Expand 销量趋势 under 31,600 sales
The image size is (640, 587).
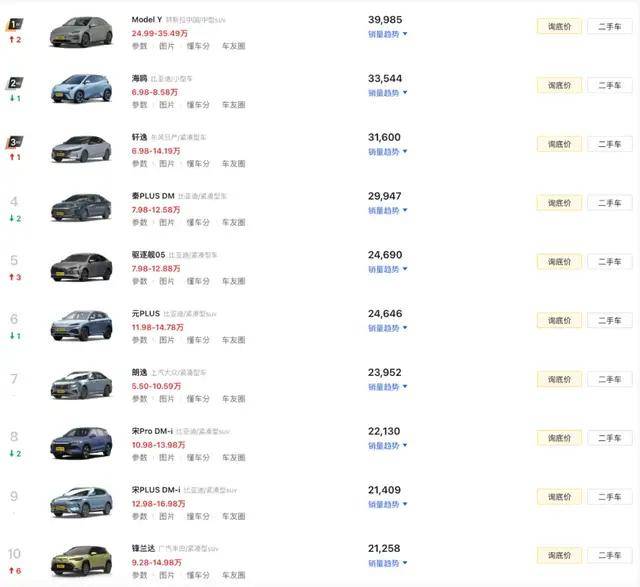pos(387,152)
